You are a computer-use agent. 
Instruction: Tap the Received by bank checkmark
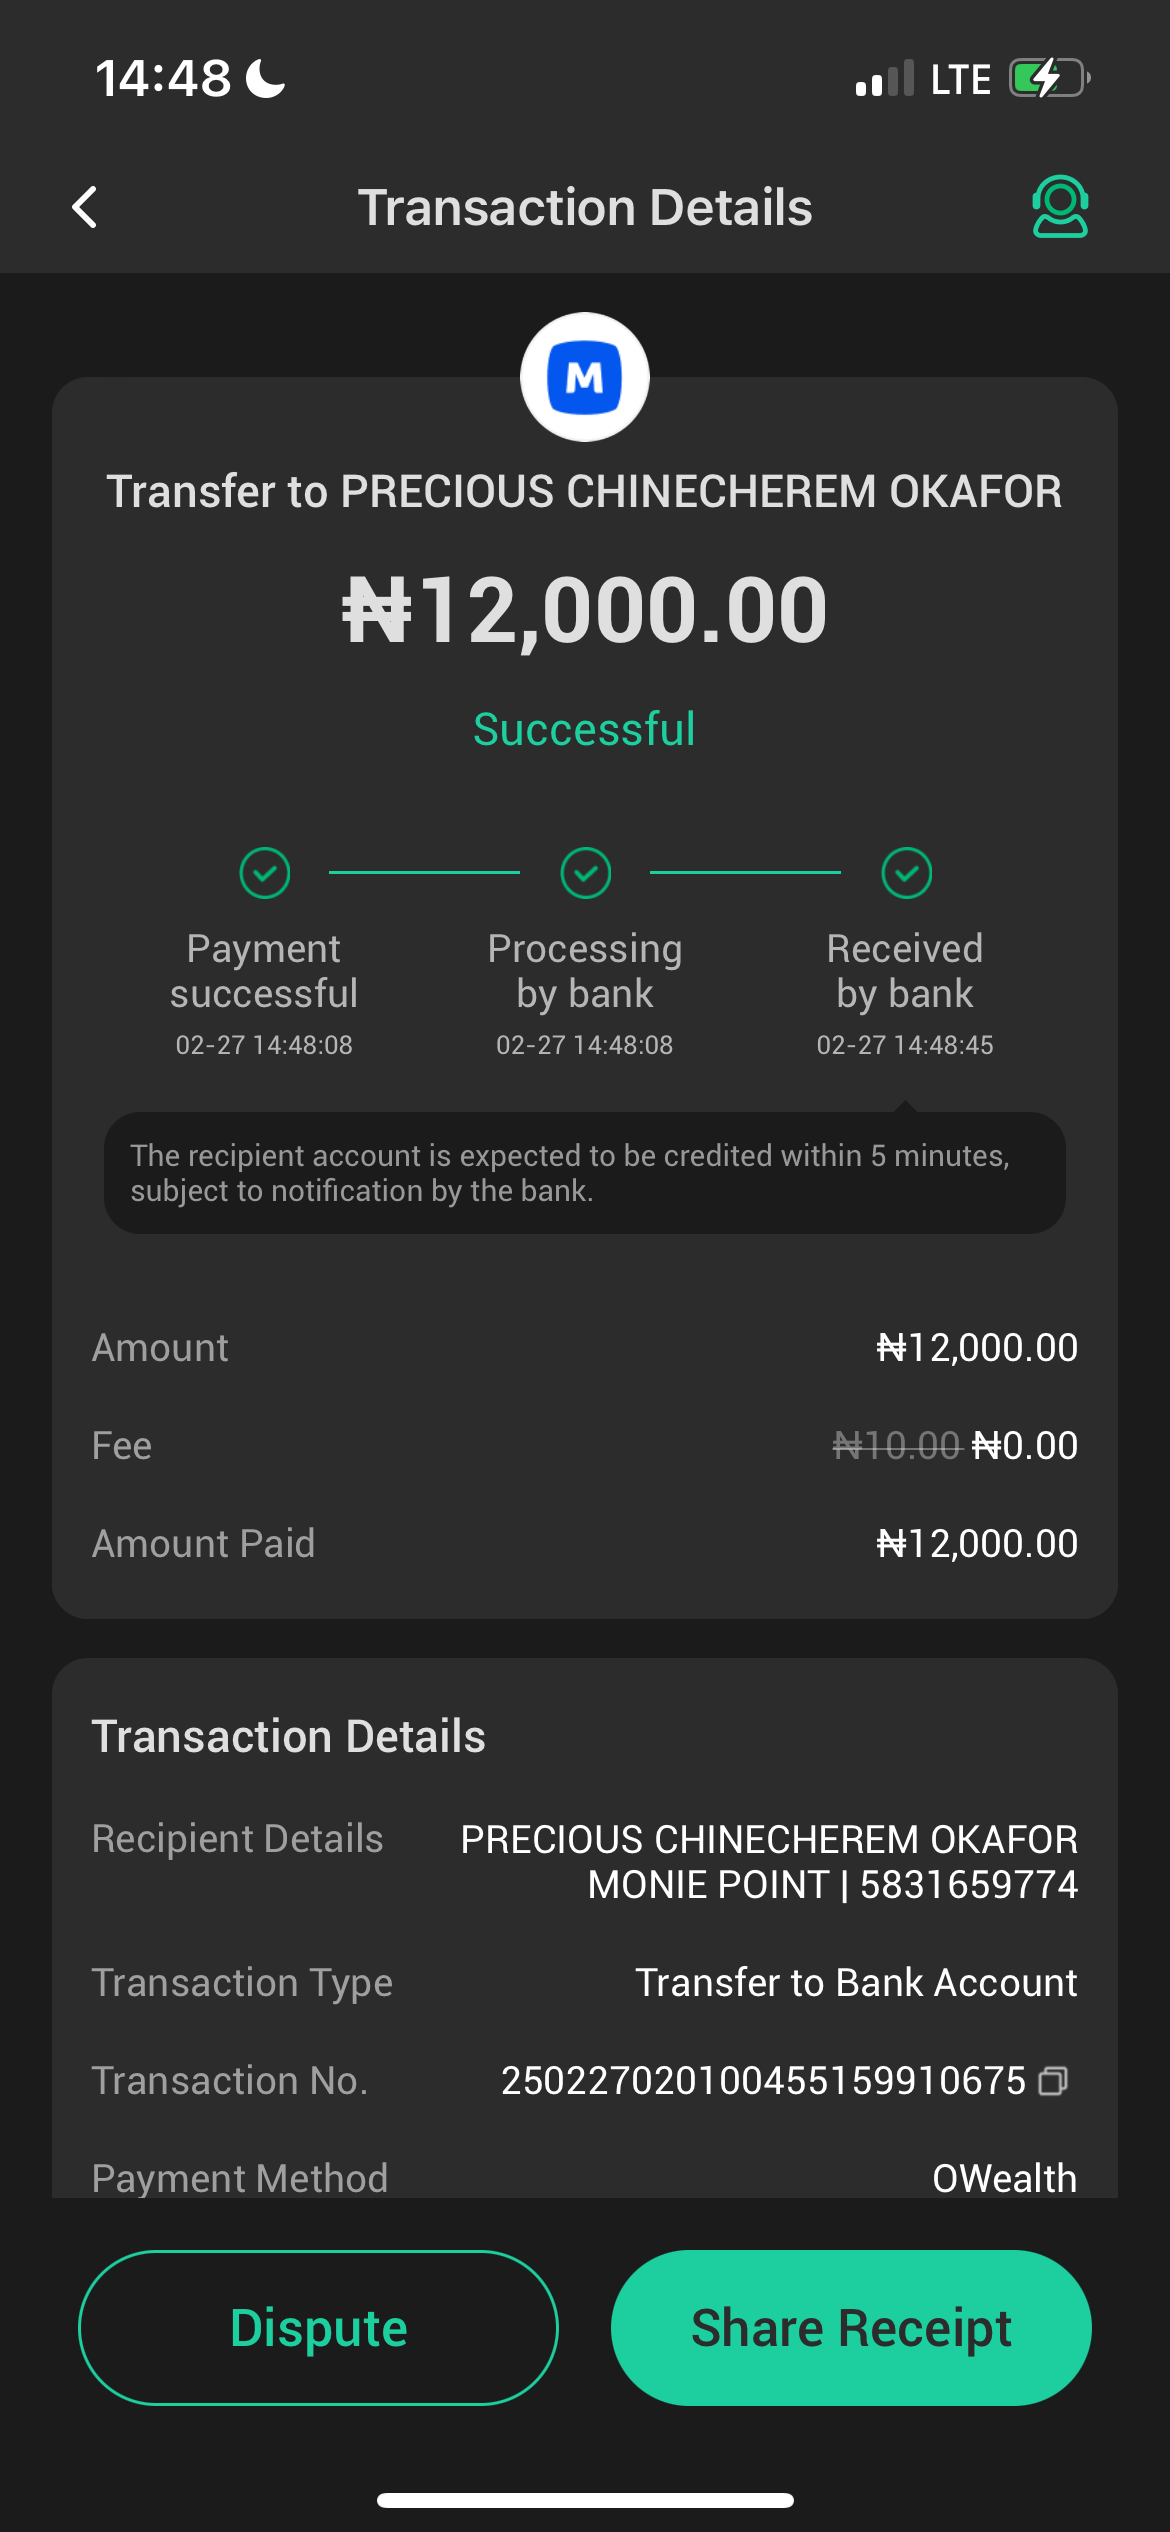click(x=907, y=873)
